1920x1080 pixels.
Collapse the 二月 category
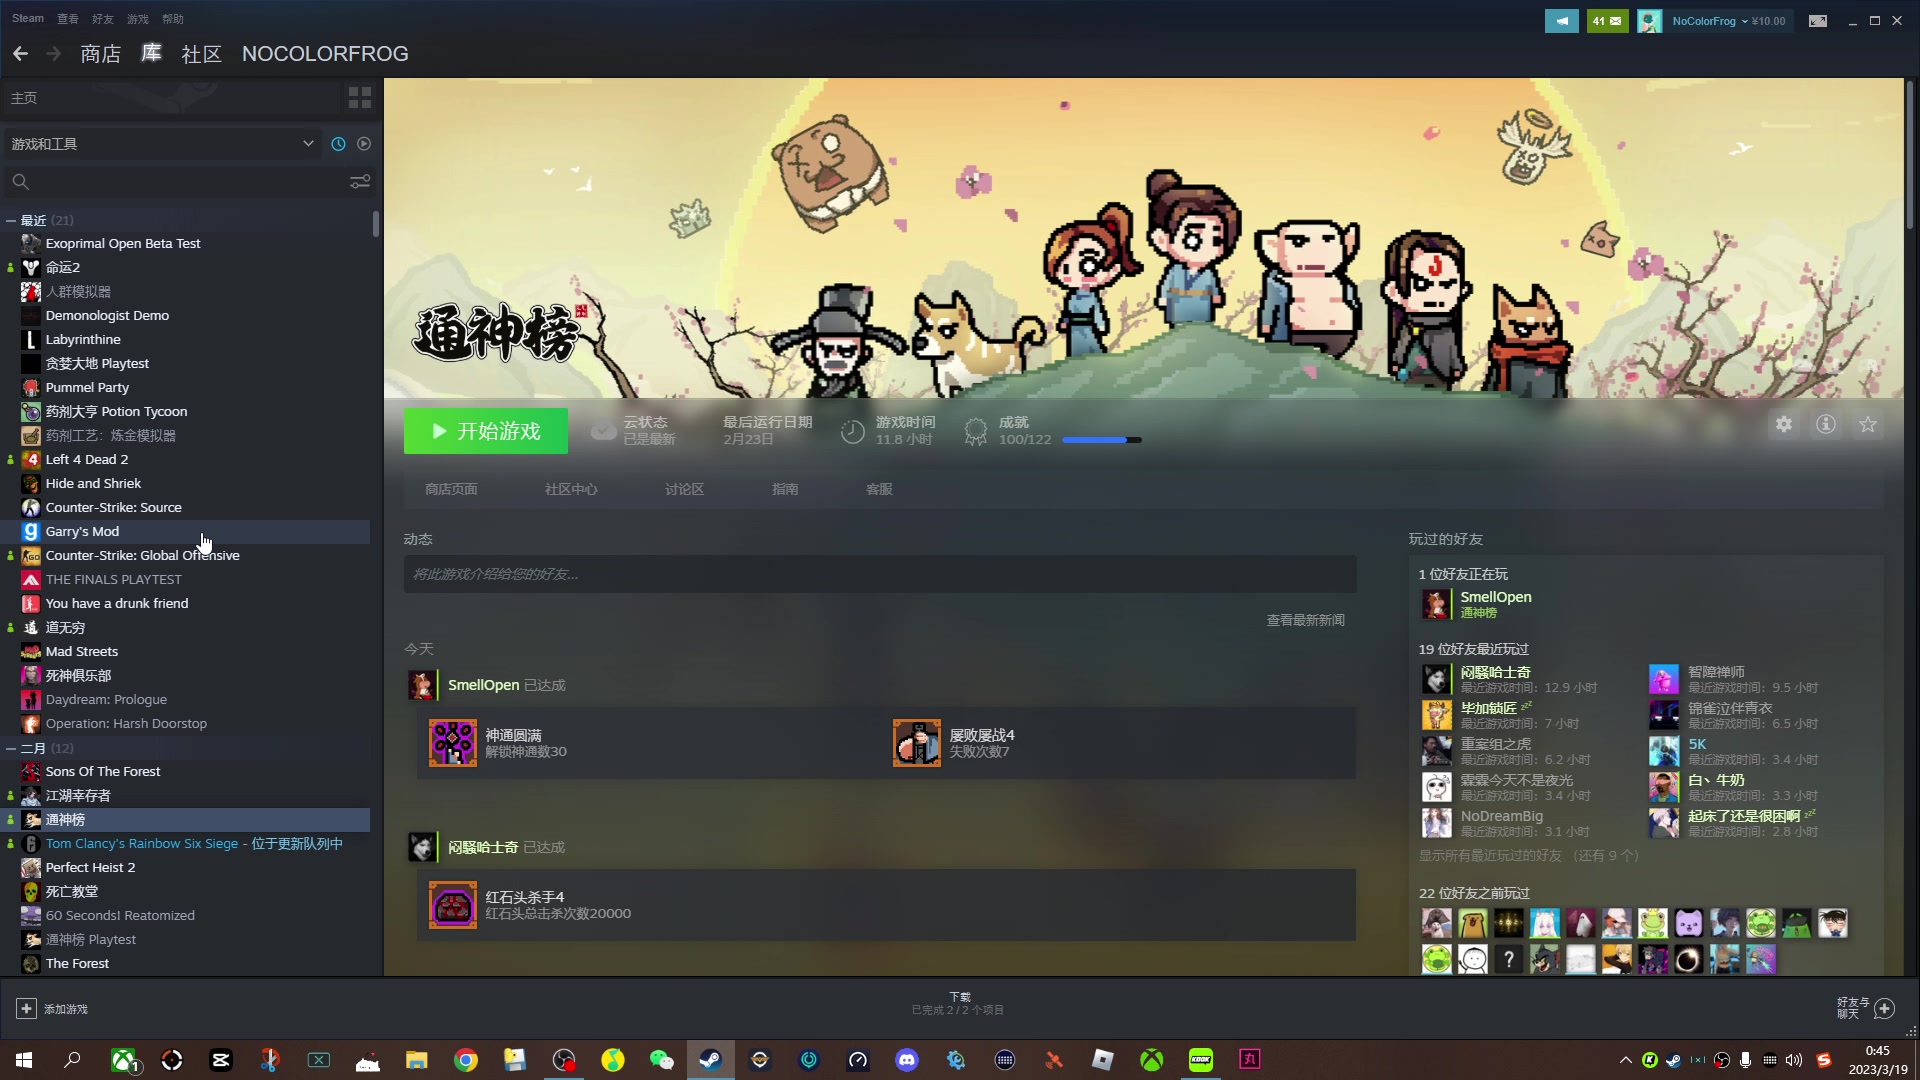[x=11, y=748]
